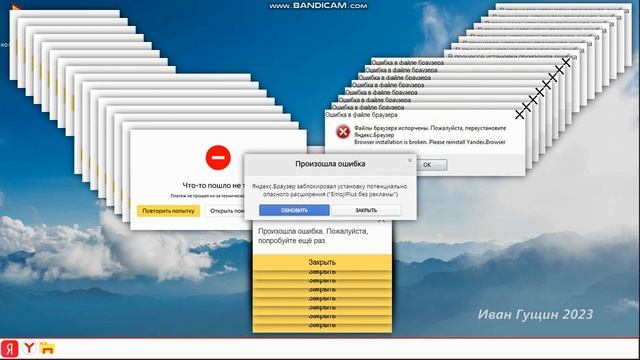Click the red minus icon above 'Что-то пошло не'
The image size is (640, 360).
tap(218, 158)
